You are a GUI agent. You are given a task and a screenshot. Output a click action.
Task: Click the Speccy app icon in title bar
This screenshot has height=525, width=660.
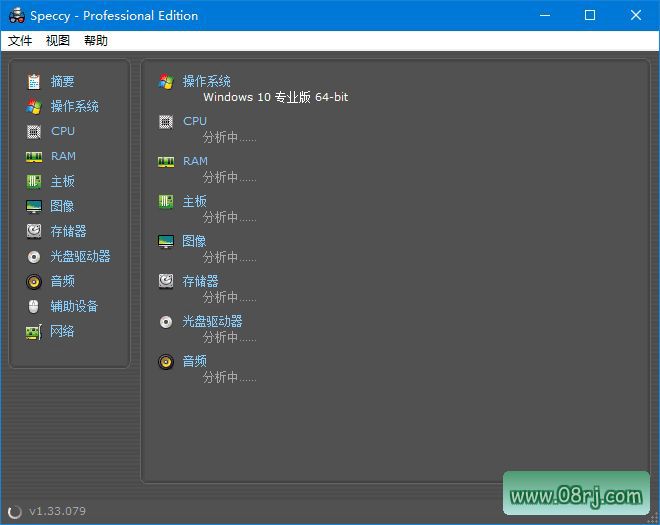pos(17,16)
